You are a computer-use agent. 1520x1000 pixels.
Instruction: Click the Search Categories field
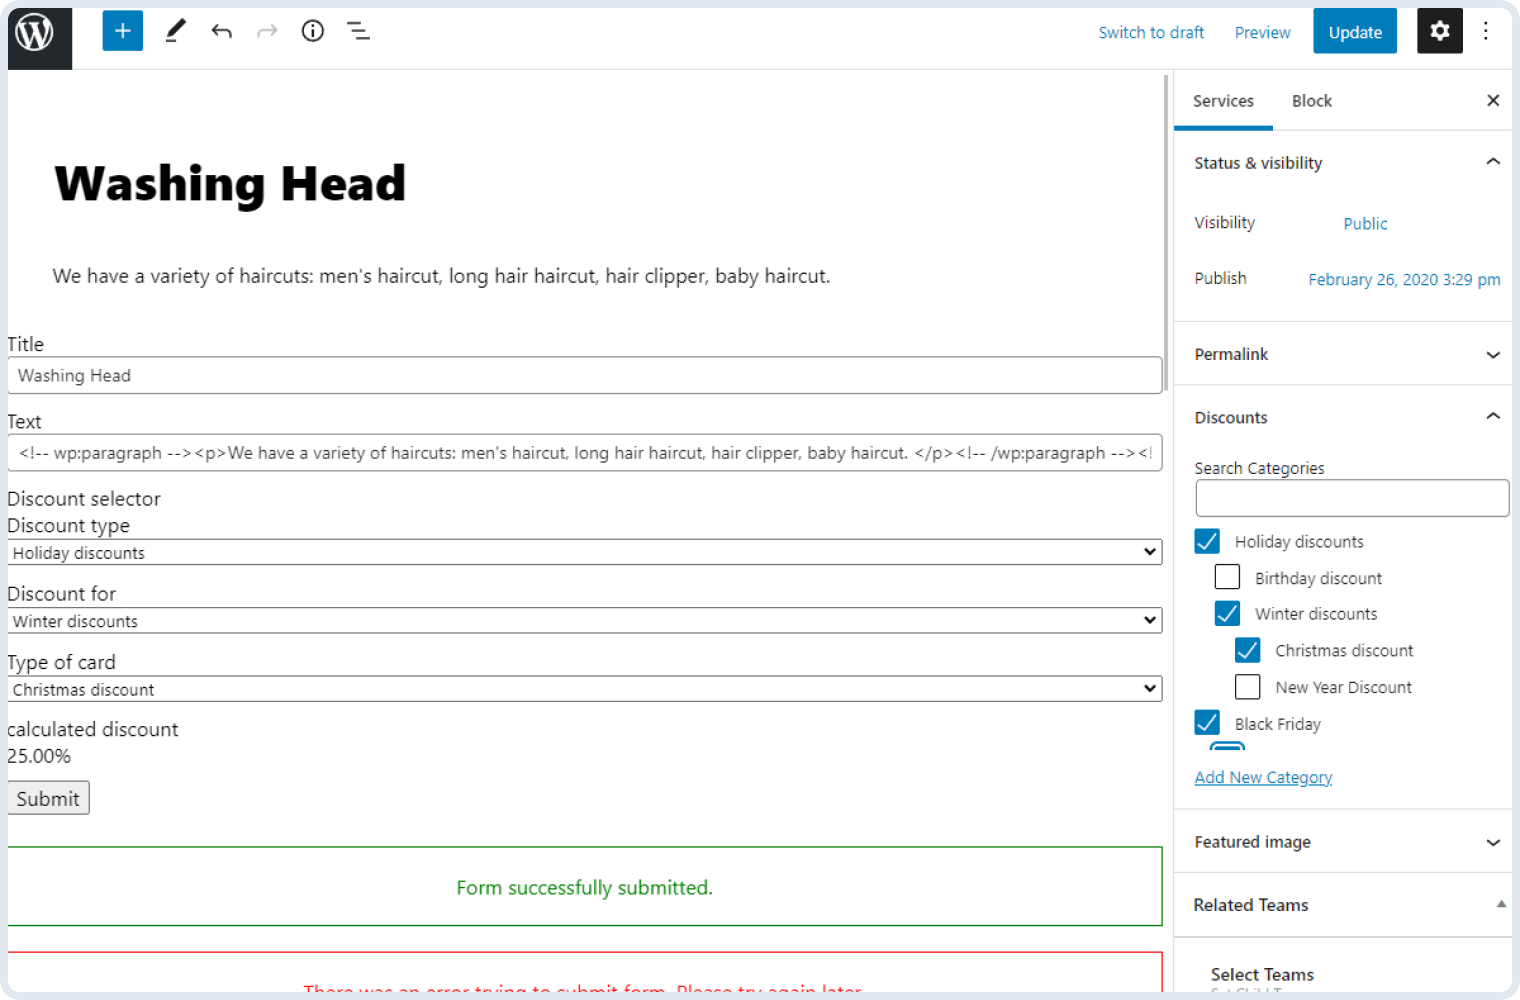[1351, 498]
